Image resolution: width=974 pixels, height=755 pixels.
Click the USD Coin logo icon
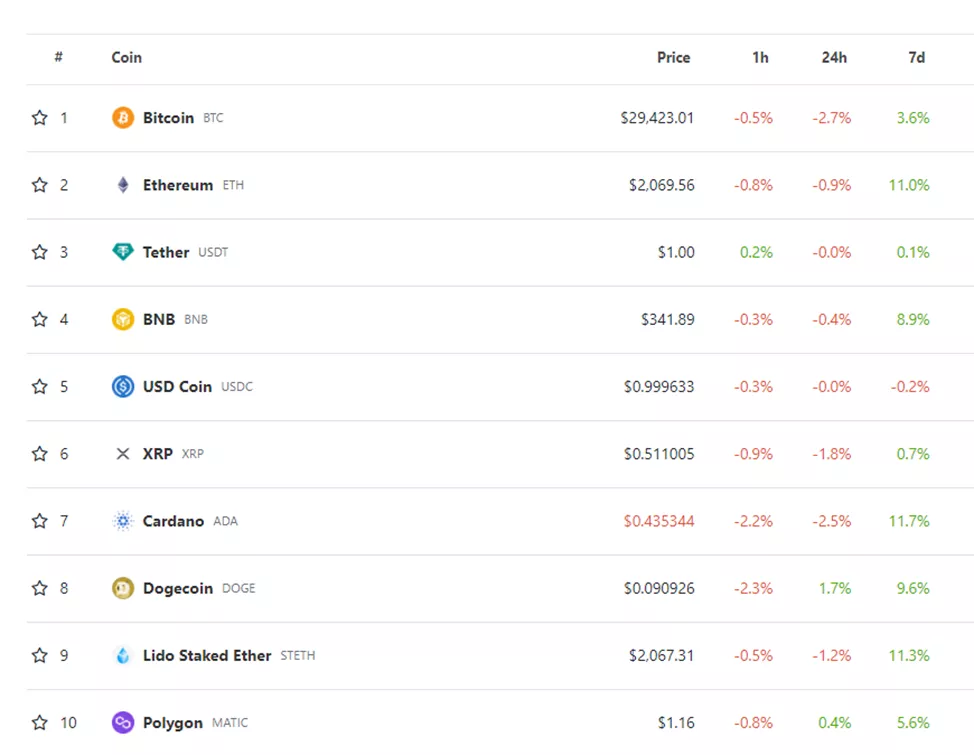coord(123,386)
